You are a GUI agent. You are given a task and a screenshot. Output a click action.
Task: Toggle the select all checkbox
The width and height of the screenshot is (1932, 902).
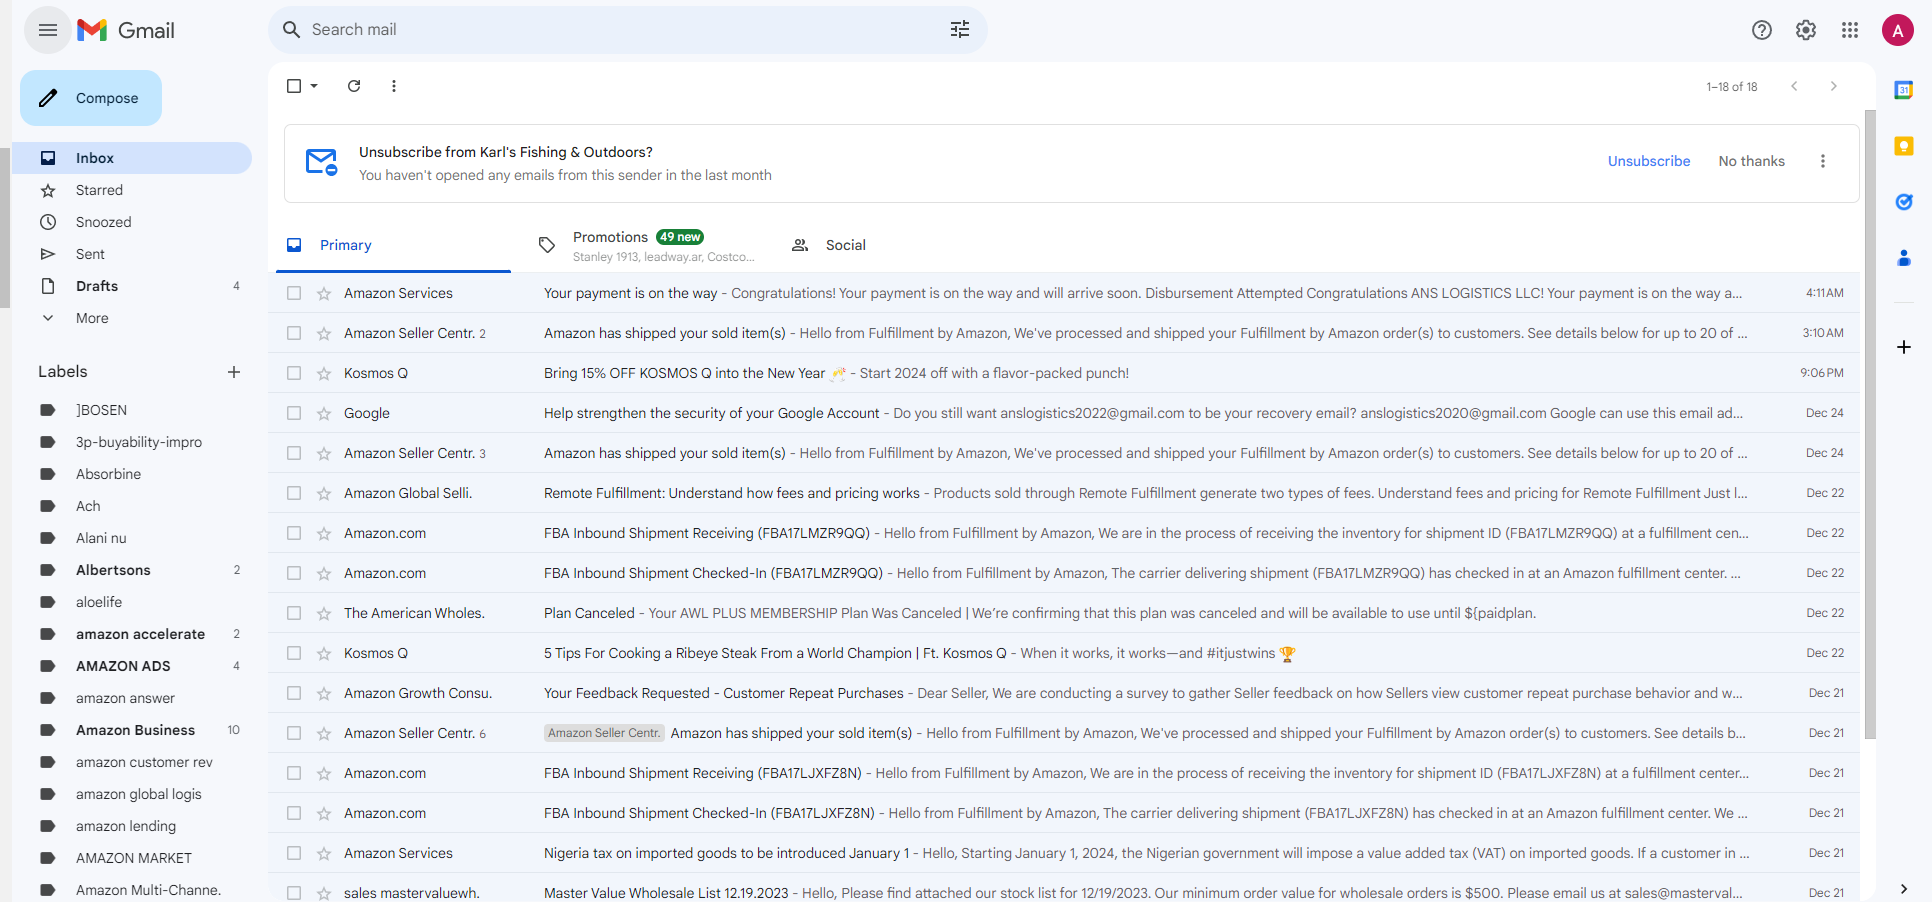pos(294,86)
